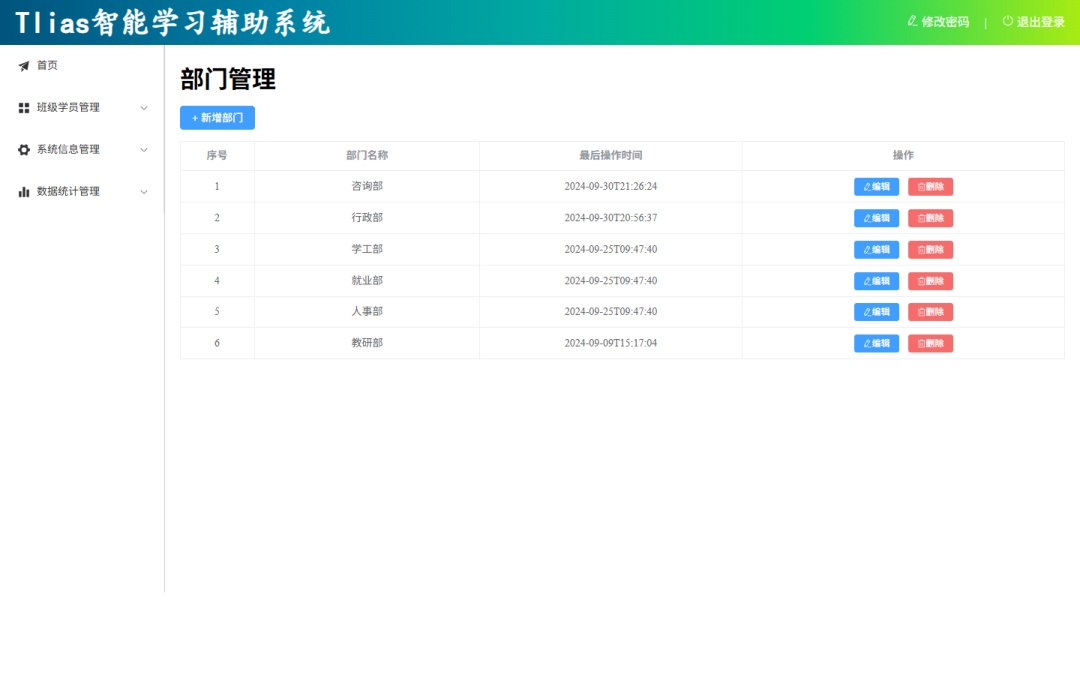Image resolution: width=1080 pixels, height=675 pixels.
Task: Edit the 行政部 department row
Action: pyautogui.click(x=876, y=218)
